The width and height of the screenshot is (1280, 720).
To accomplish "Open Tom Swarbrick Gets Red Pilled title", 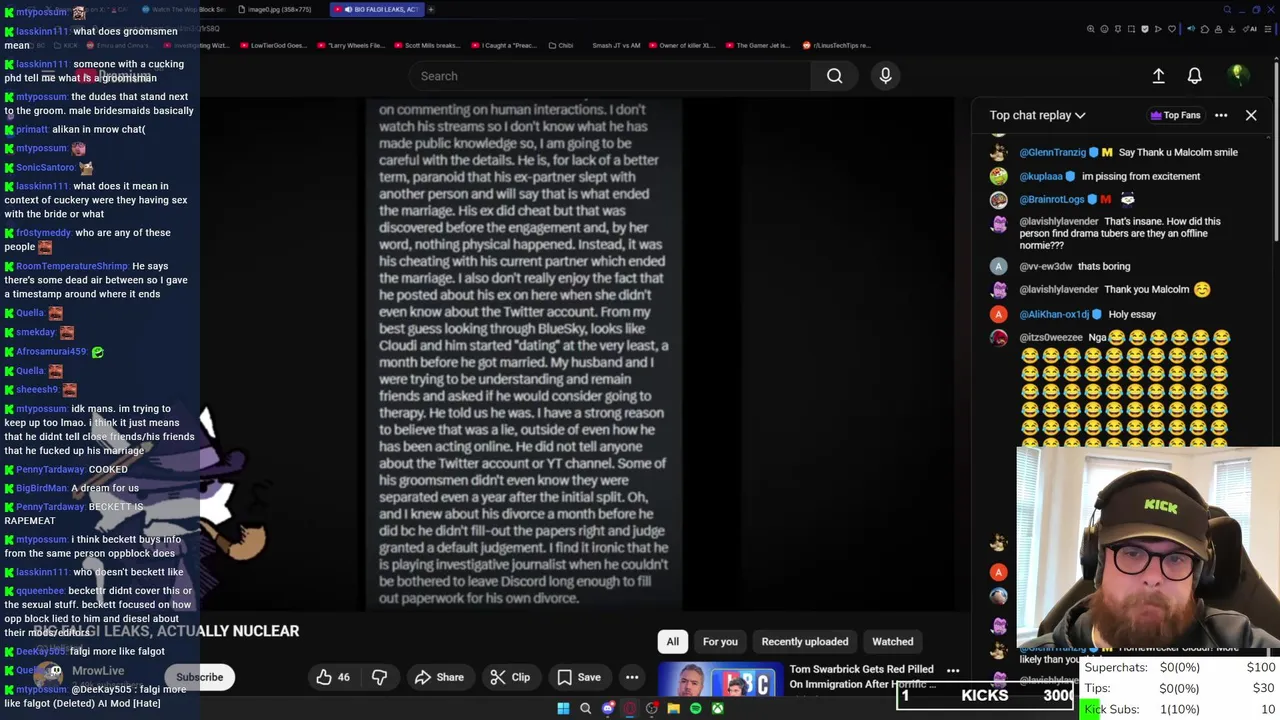I will tap(862, 676).
